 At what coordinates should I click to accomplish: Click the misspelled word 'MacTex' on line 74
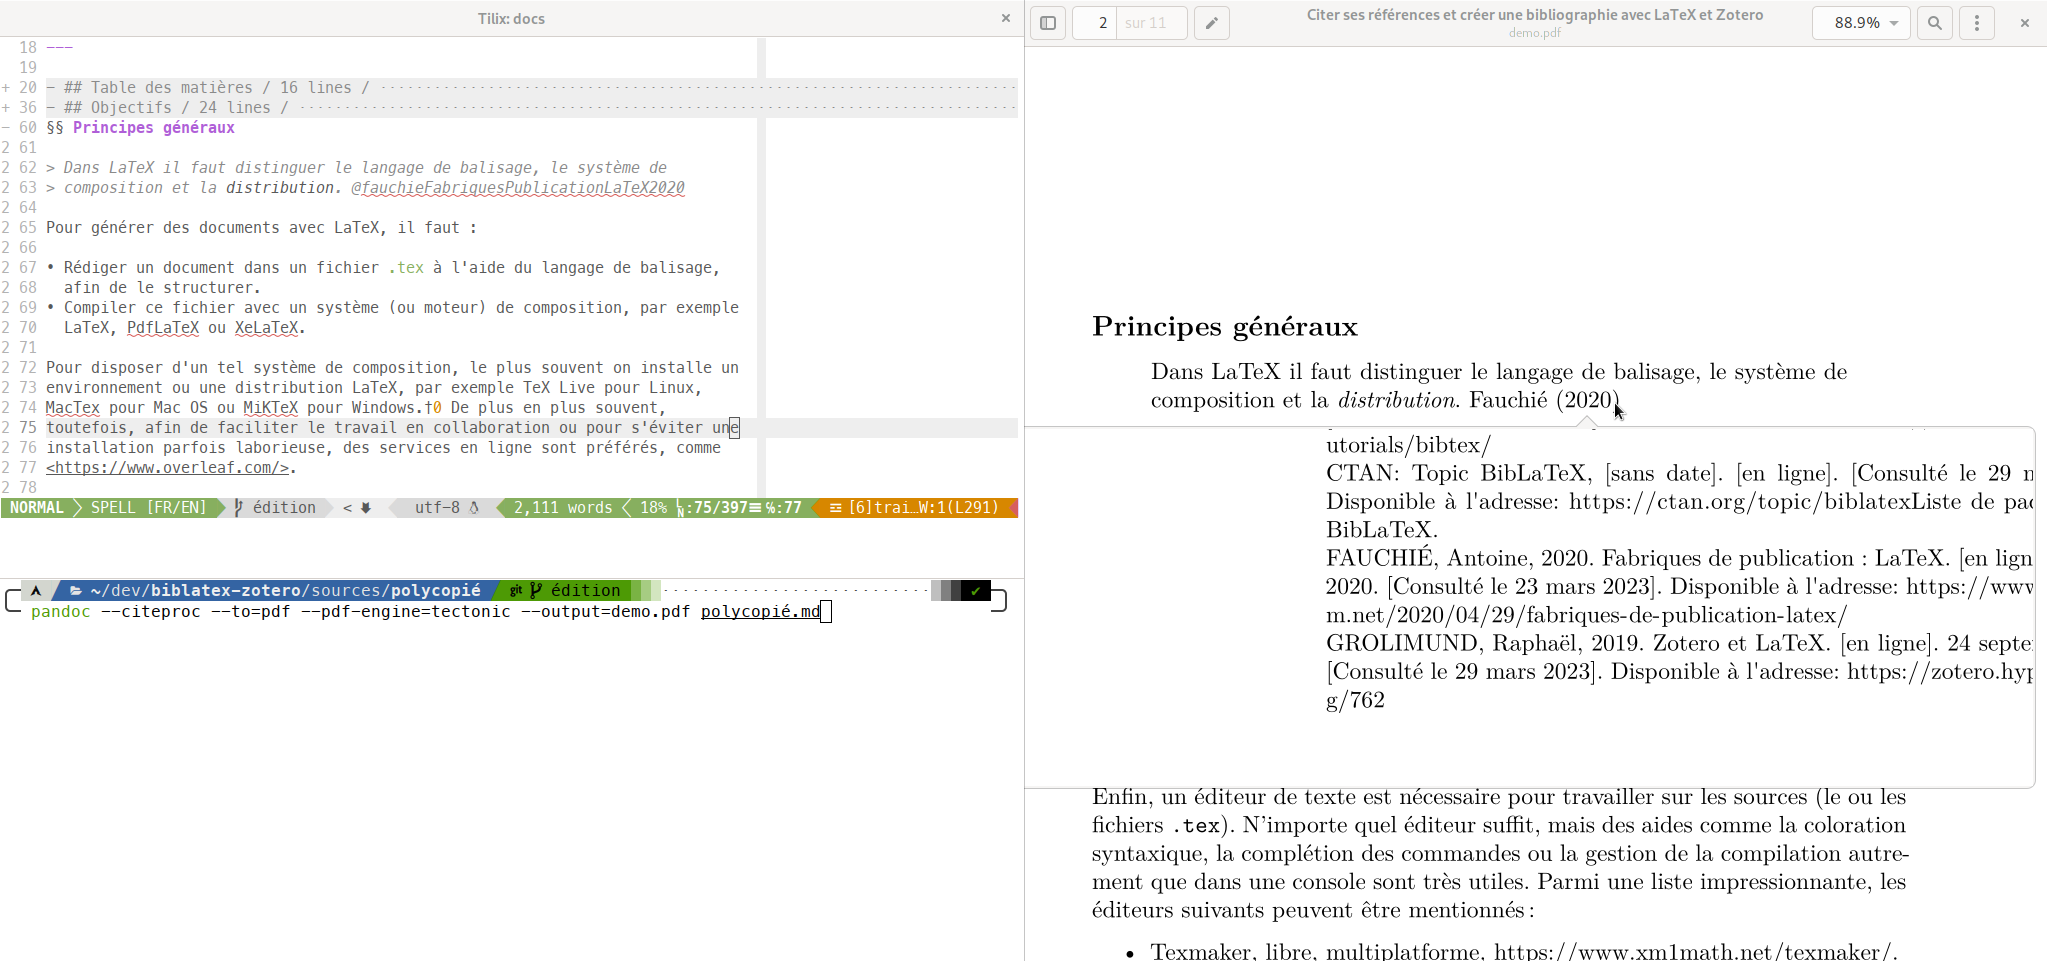(73, 408)
